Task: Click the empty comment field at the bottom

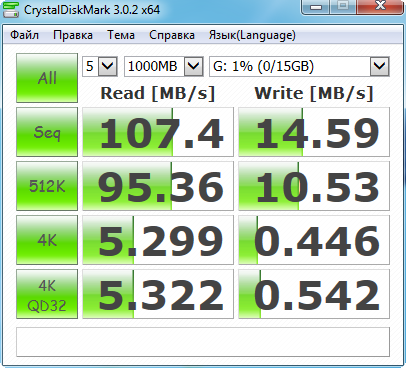Action: coord(203,342)
